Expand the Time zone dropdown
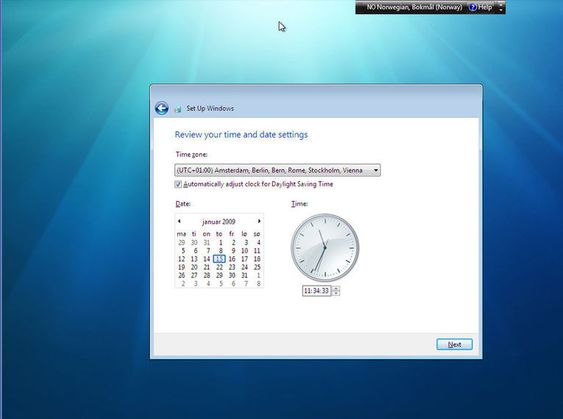This screenshot has width=563, height=419. point(278,170)
